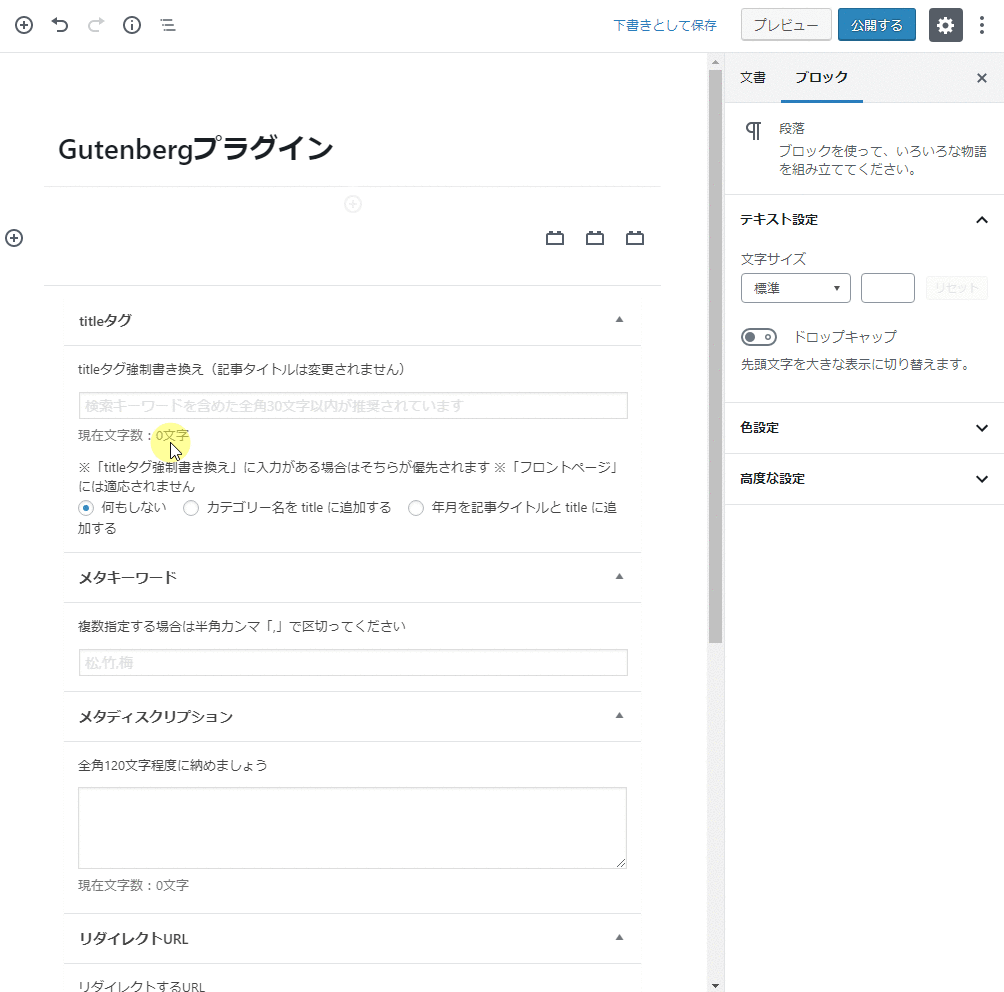Viewport: 1004px width, 992px height.
Task: Click the 公開する publish button
Action: coord(877,25)
